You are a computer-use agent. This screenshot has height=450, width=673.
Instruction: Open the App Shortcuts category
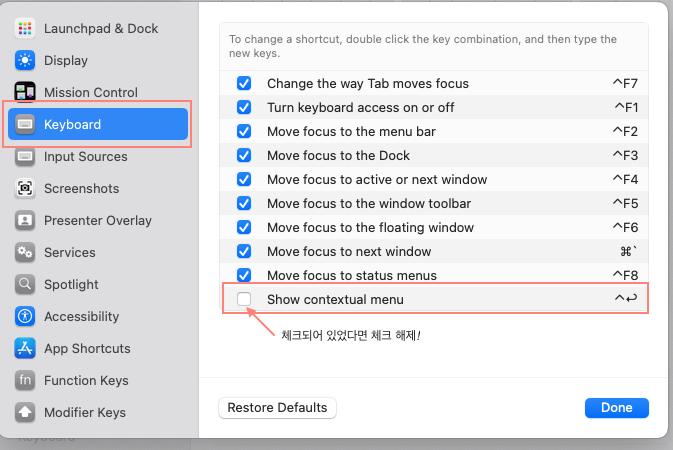(87, 349)
